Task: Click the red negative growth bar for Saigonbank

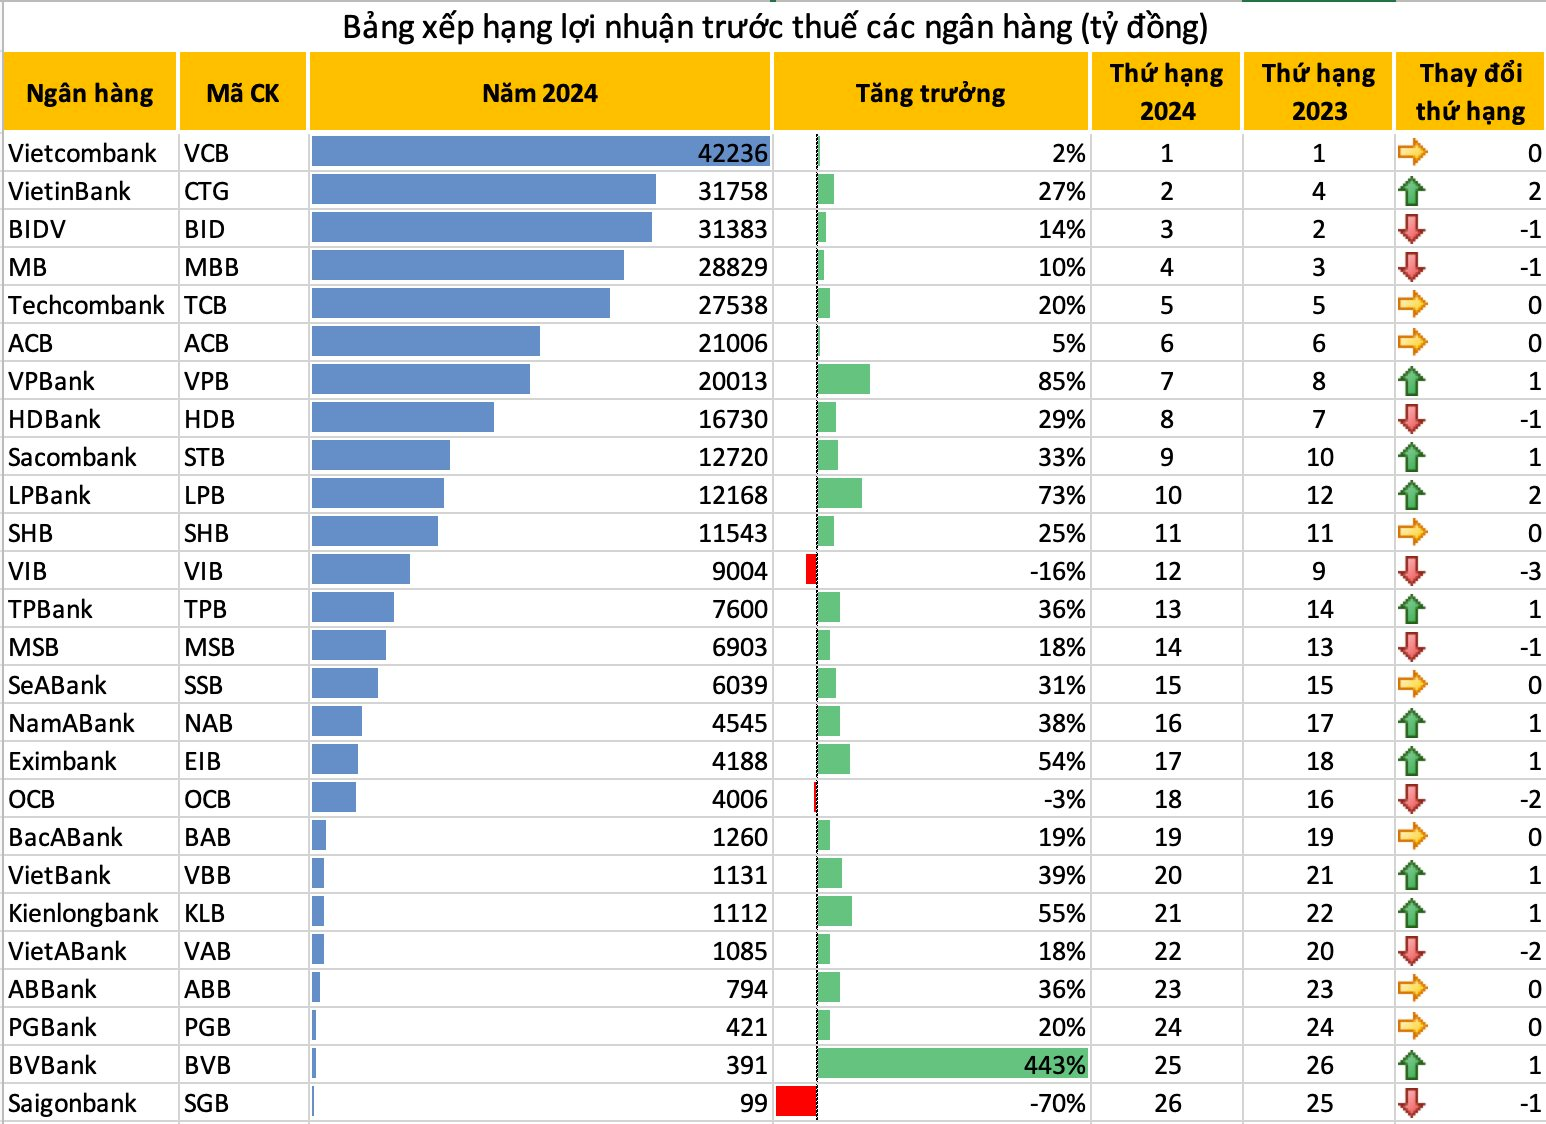Action: [796, 1102]
